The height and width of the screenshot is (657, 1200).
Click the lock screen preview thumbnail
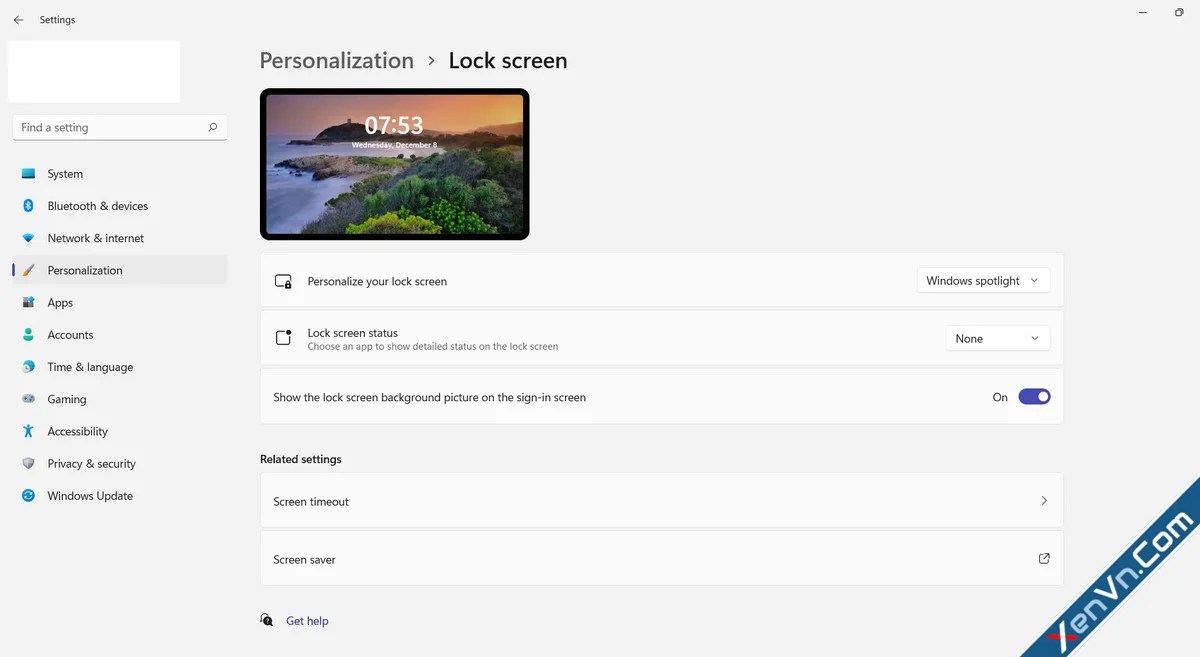(394, 163)
